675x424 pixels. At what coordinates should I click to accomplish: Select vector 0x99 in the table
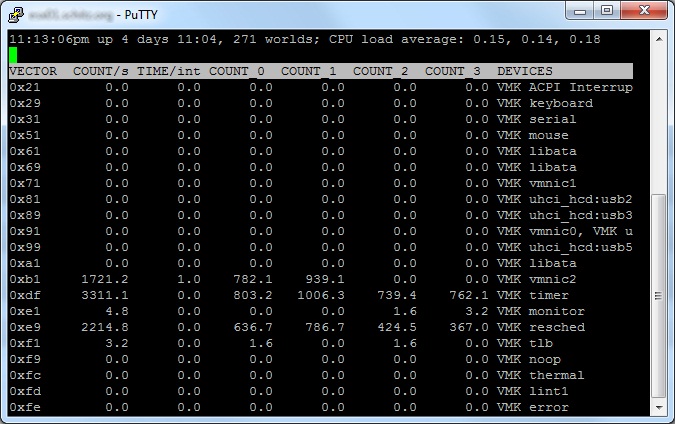point(25,247)
